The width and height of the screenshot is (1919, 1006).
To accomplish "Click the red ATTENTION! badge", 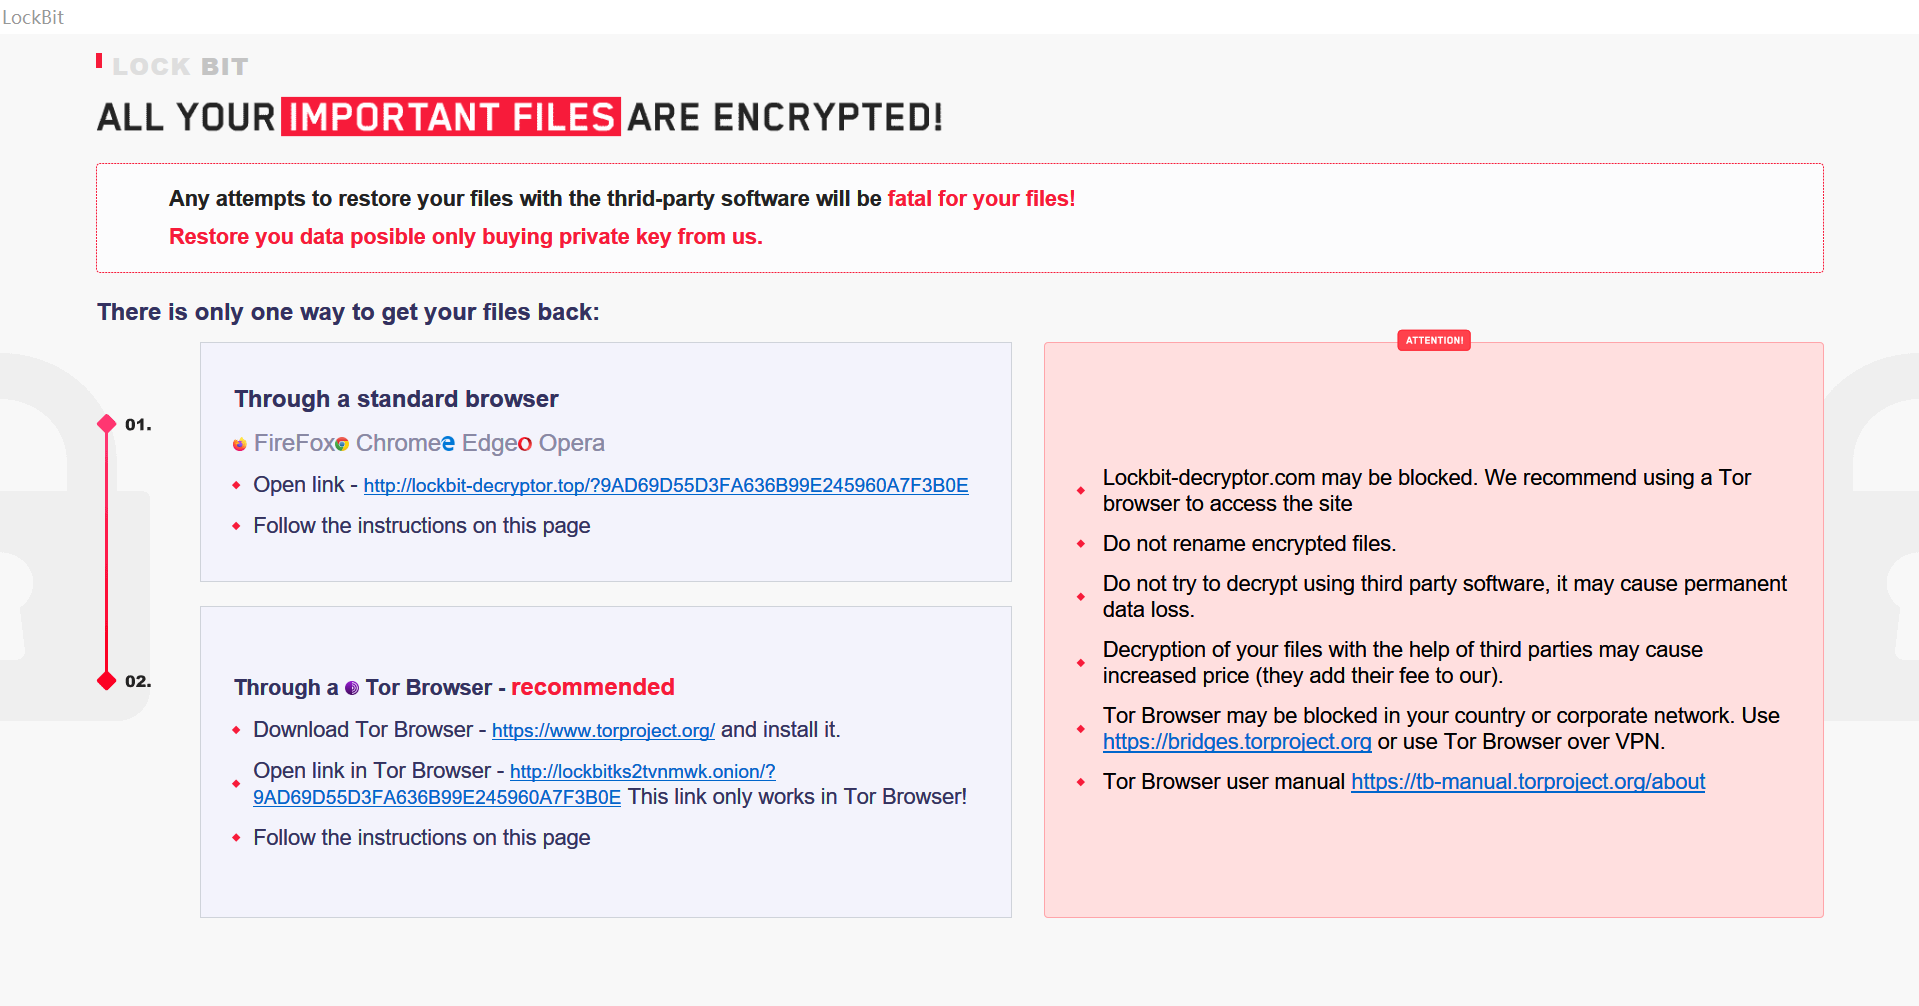I will (1434, 340).
